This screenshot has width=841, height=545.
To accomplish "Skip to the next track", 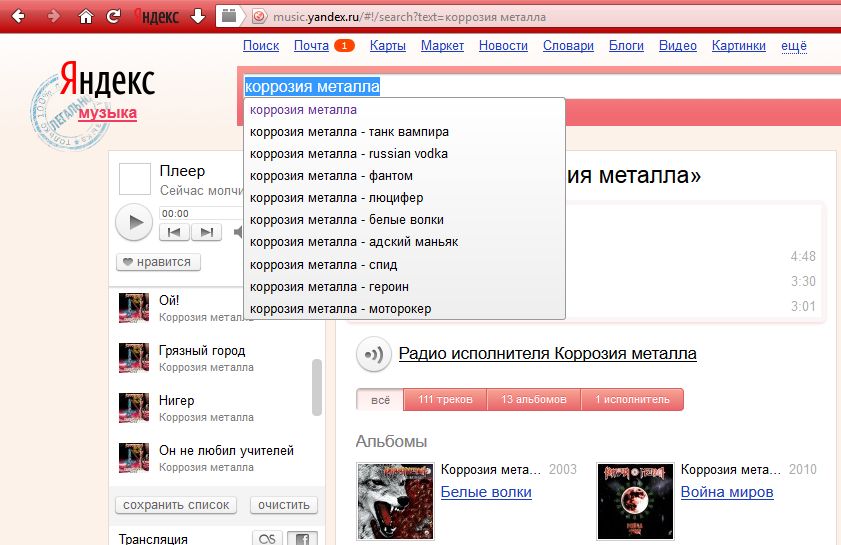I will pyautogui.click(x=206, y=232).
